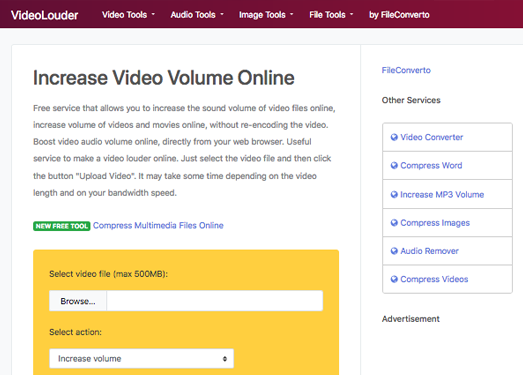
Task: Open Compress Multimedia Files Online link
Action: [158, 226]
